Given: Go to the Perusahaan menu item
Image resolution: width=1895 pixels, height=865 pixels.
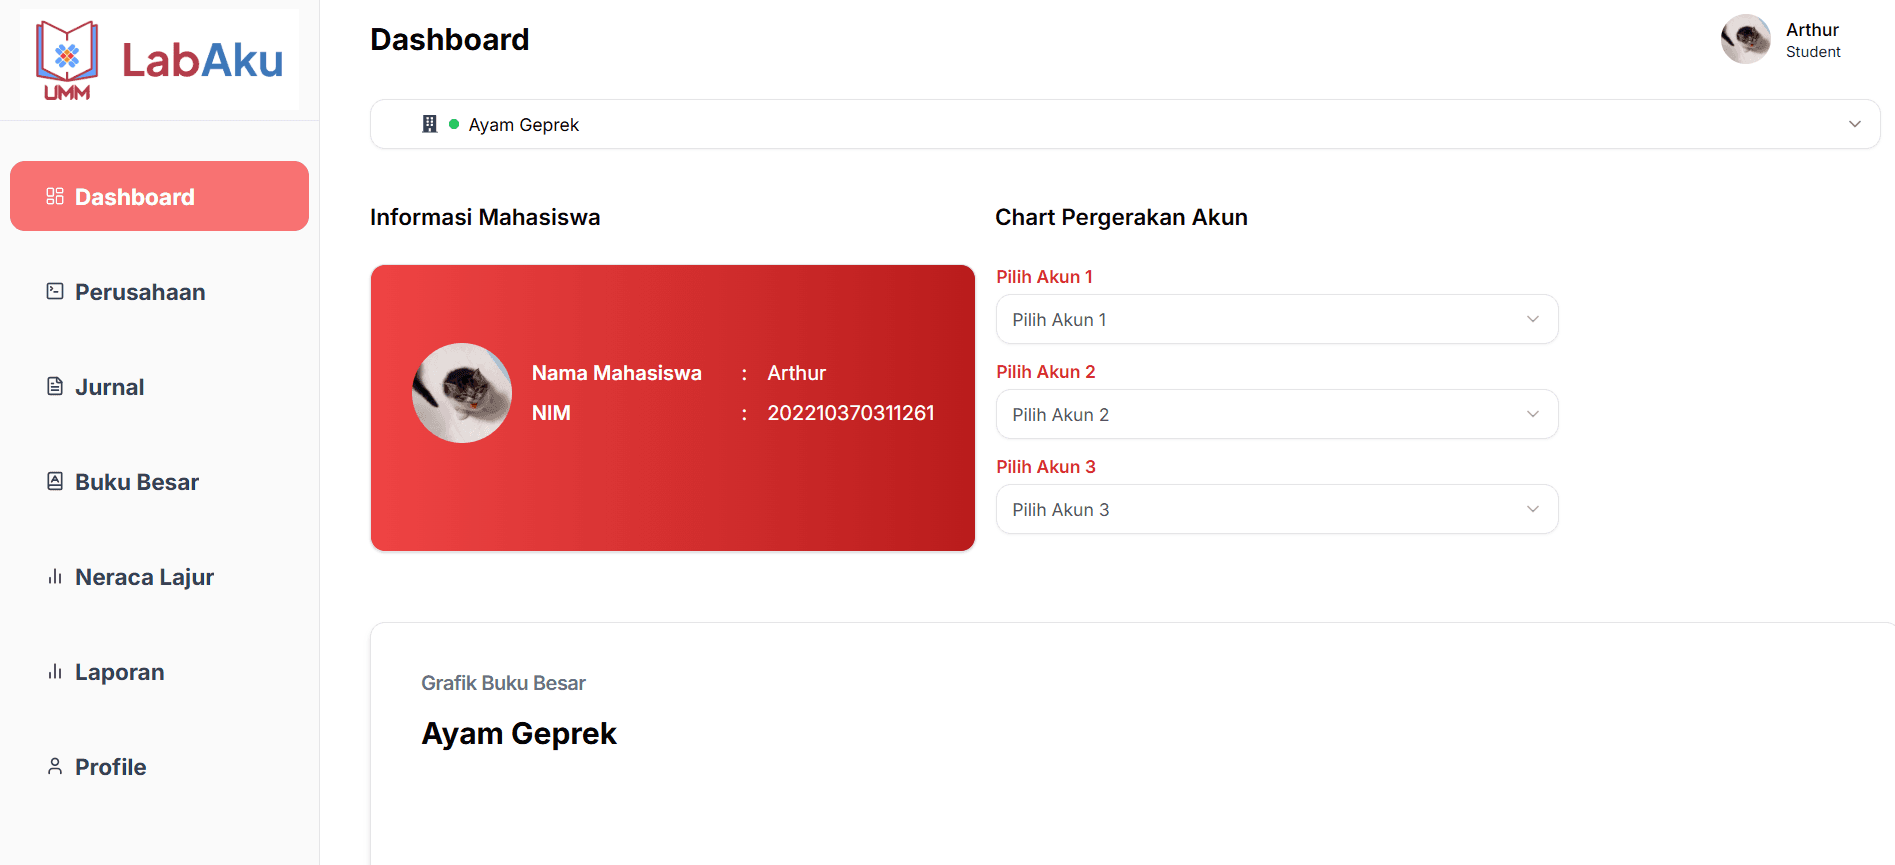Looking at the screenshot, I should [140, 292].
